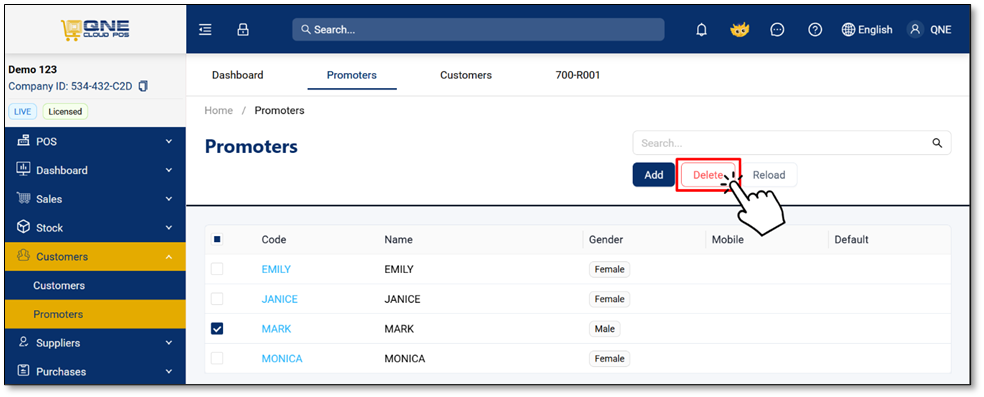Switch to the Dashboard tab
Image resolution: width=984 pixels, height=397 pixels.
tap(238, 75)
